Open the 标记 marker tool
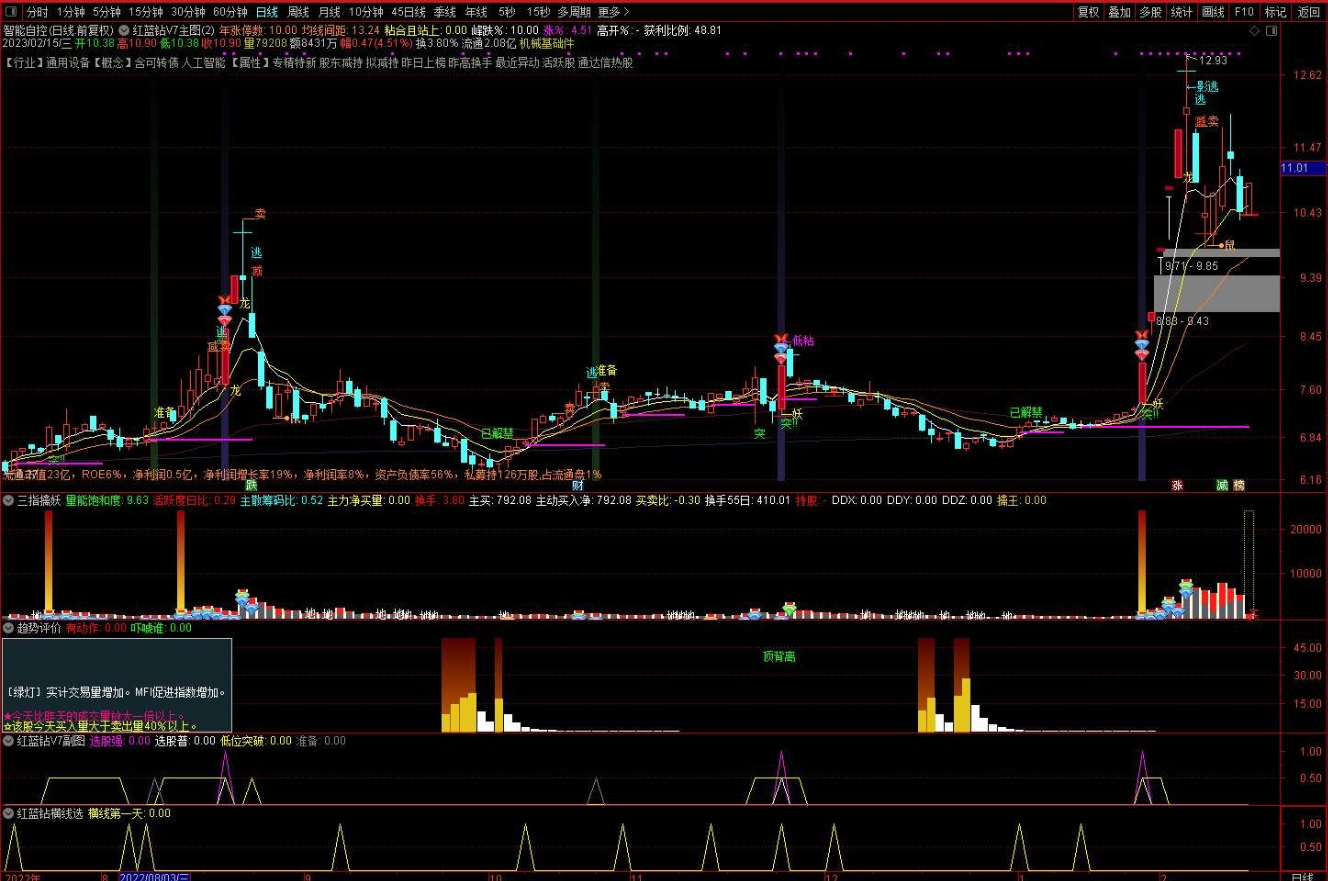Screen dimensions: 1328x881 (1275, 12)
